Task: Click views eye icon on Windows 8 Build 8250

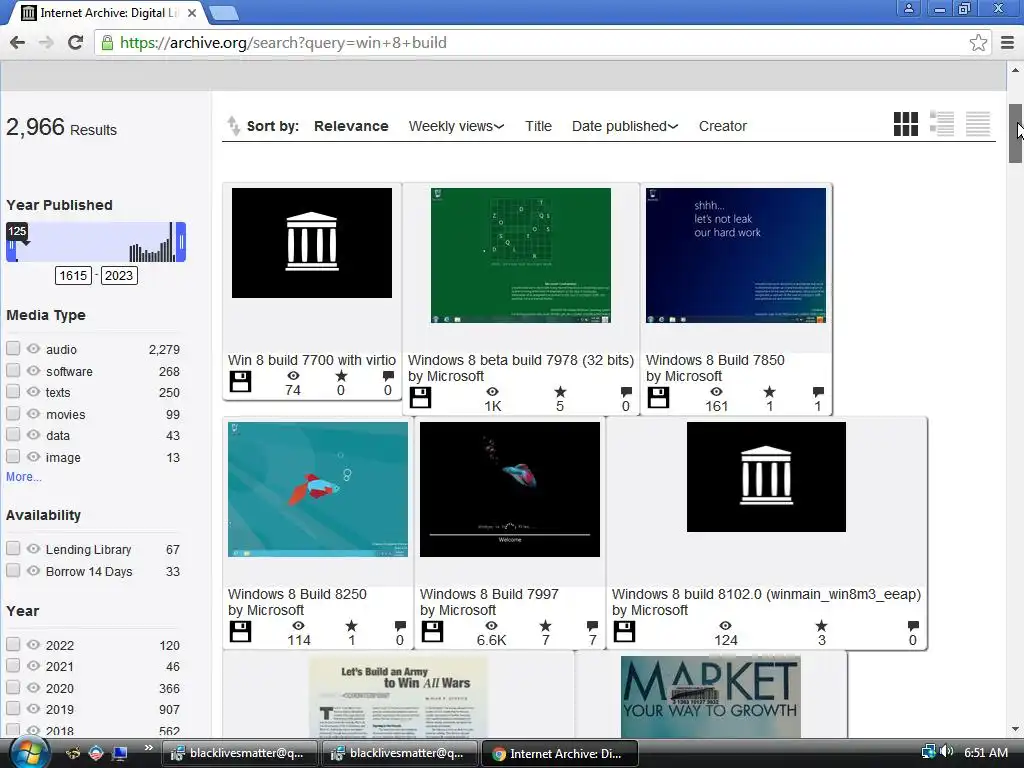Action: tap(298, 626)
